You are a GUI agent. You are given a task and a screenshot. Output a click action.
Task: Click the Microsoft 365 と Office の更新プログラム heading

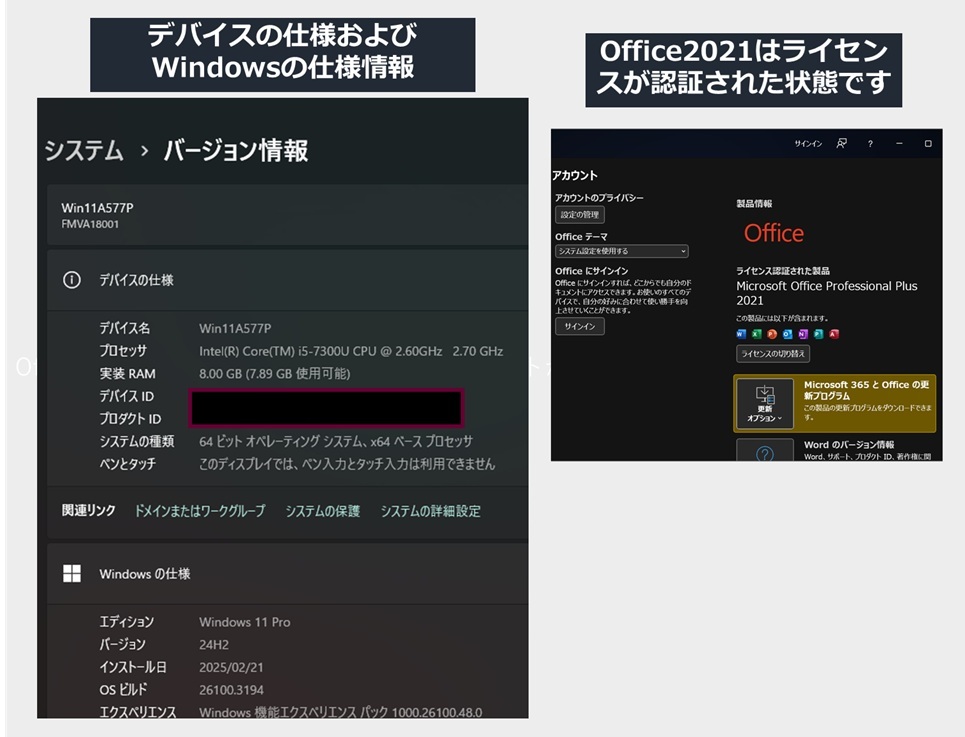click(867, 390)
